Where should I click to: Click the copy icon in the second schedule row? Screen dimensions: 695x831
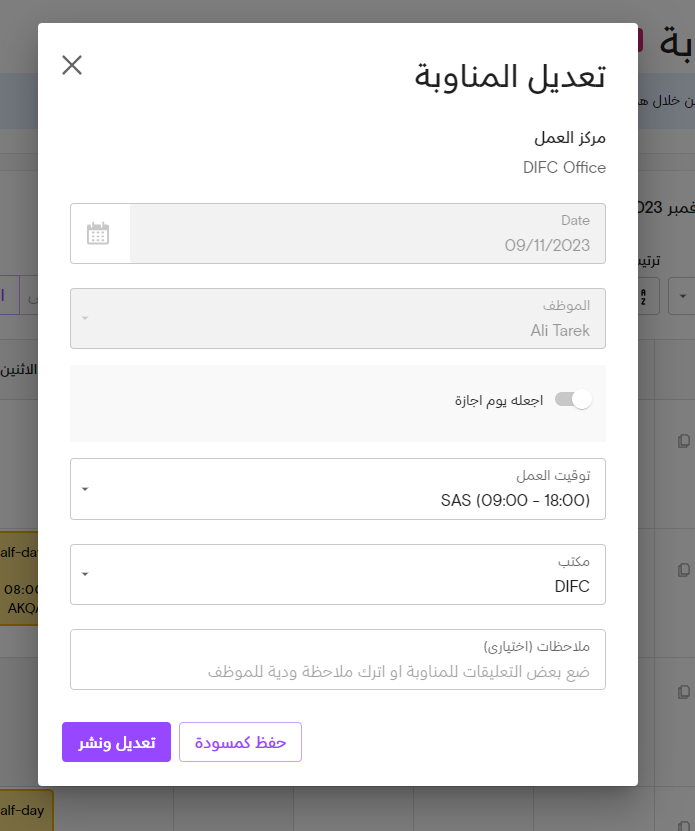(684, 570)
